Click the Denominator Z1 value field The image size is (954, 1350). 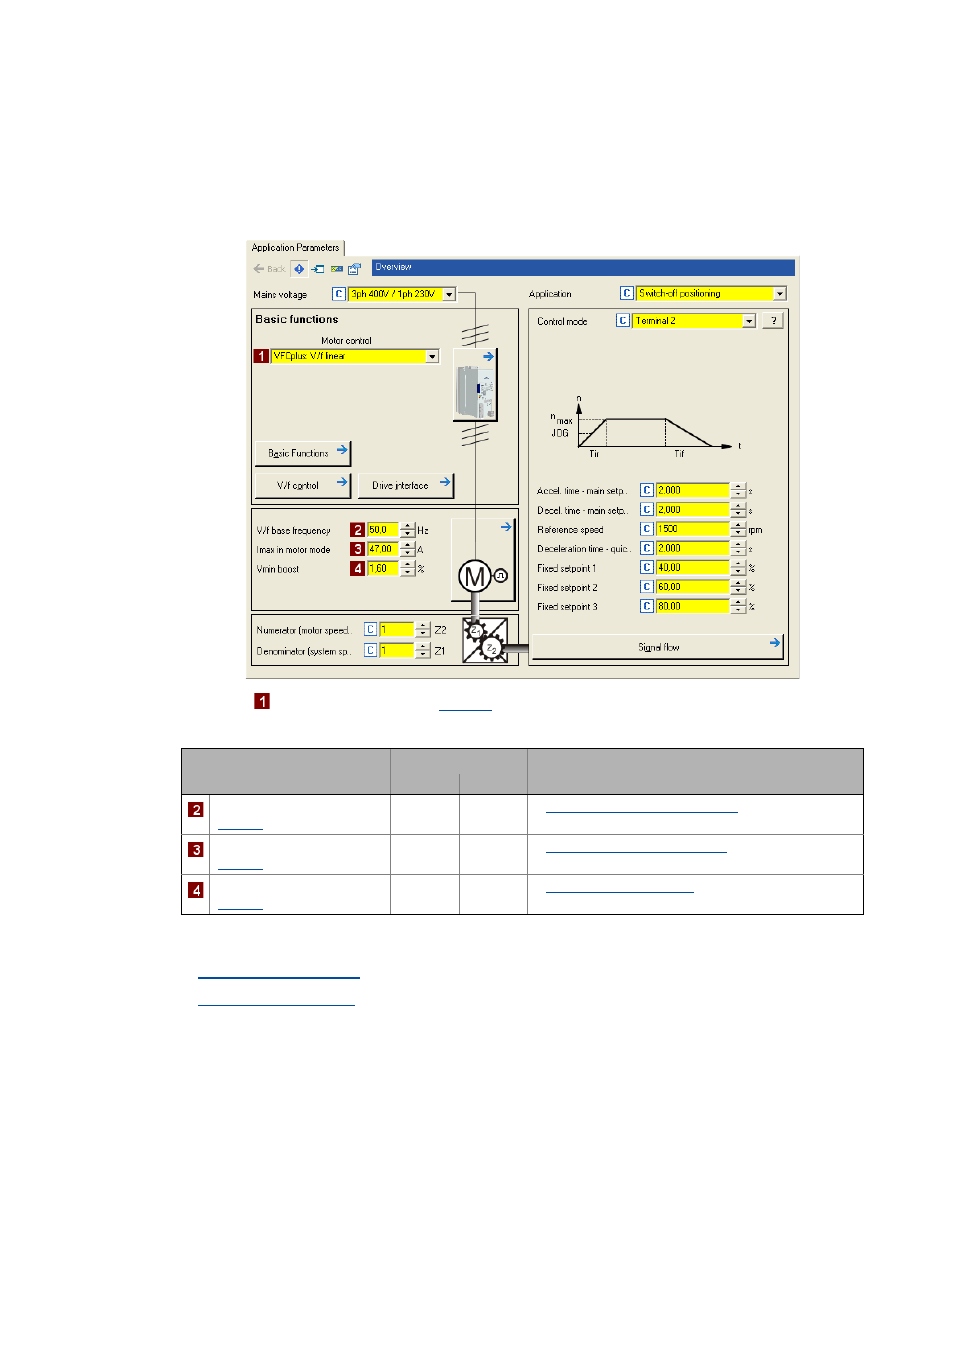[396, 650]
